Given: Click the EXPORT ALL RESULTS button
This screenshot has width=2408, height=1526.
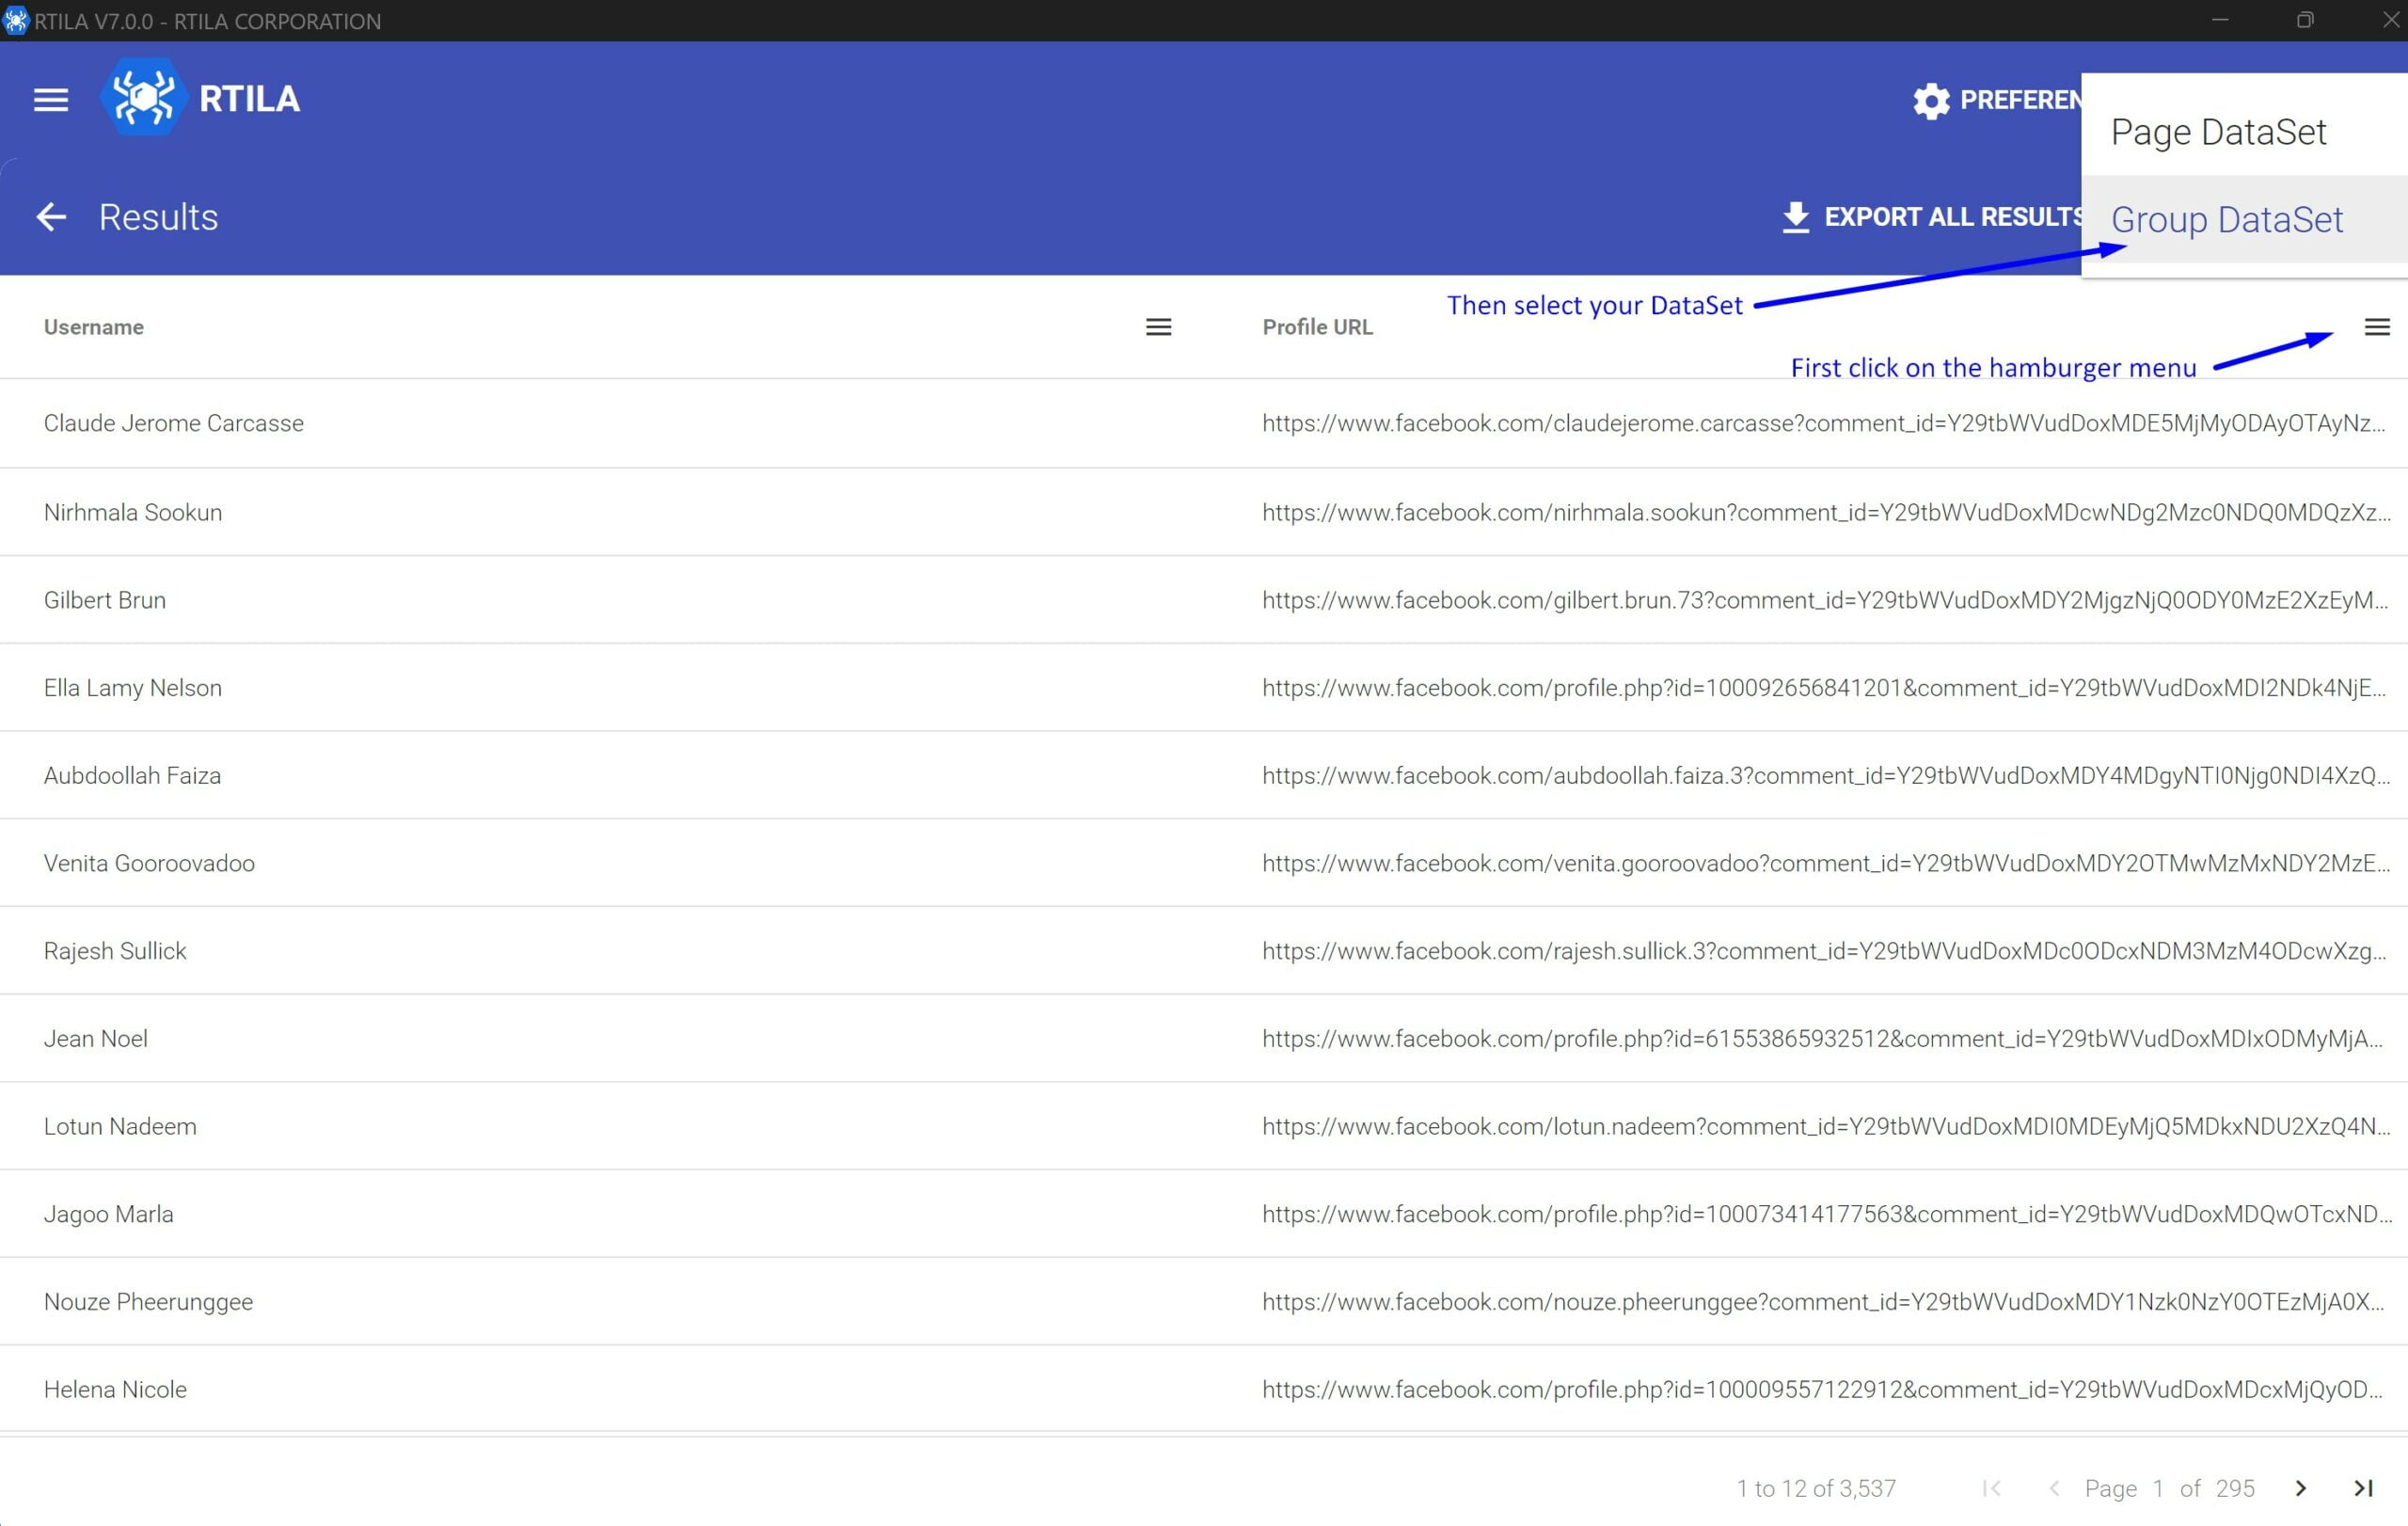Looking at the screenshot, I should (1931, 217).
